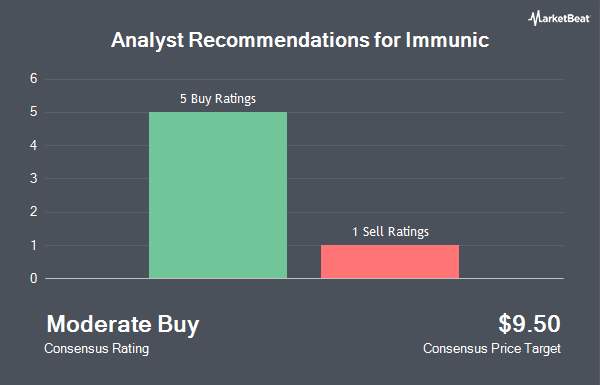600x385 pixels.
Task: Select the '5 Buy Ratings' label
Action: [218, 99]
